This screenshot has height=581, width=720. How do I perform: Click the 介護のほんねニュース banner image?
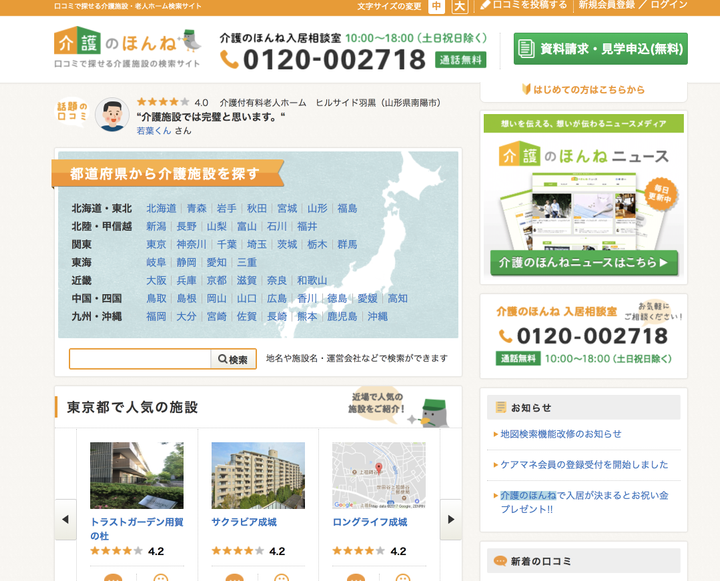tap(584, 197)
